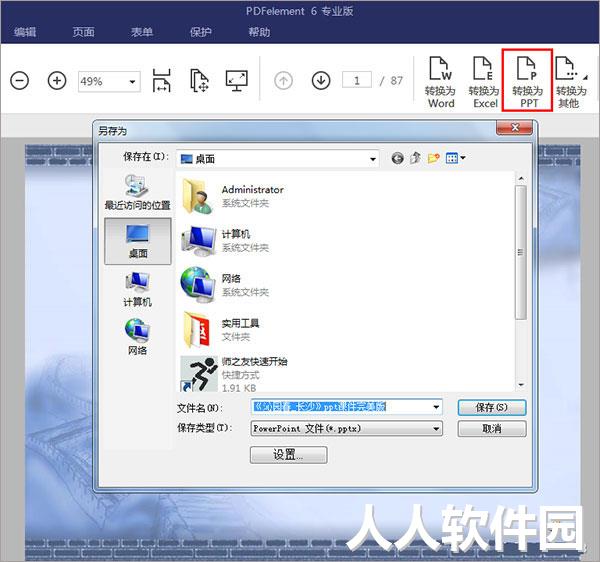
Task: Go to next page with down arrow
Action: pos(321,81)
